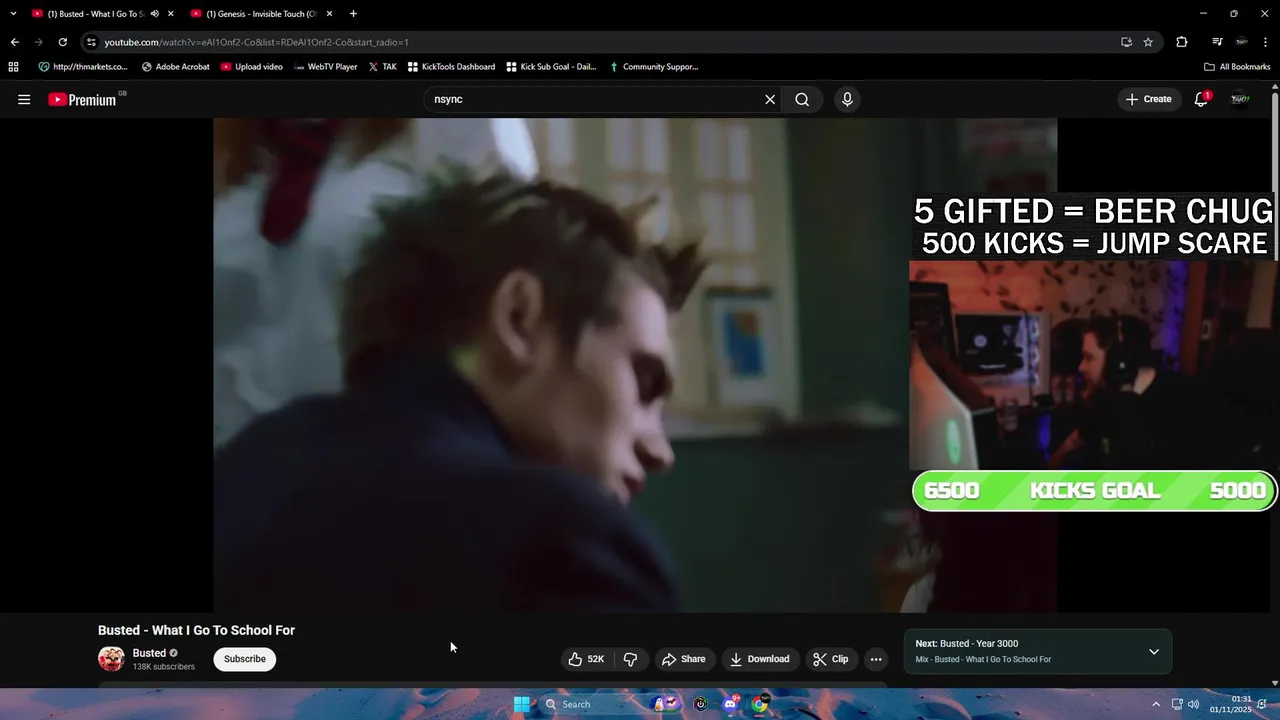Close the Genesis Invisible Touch tab
Viewport: 1280px width, 720px height.
[x=329, y=14]
